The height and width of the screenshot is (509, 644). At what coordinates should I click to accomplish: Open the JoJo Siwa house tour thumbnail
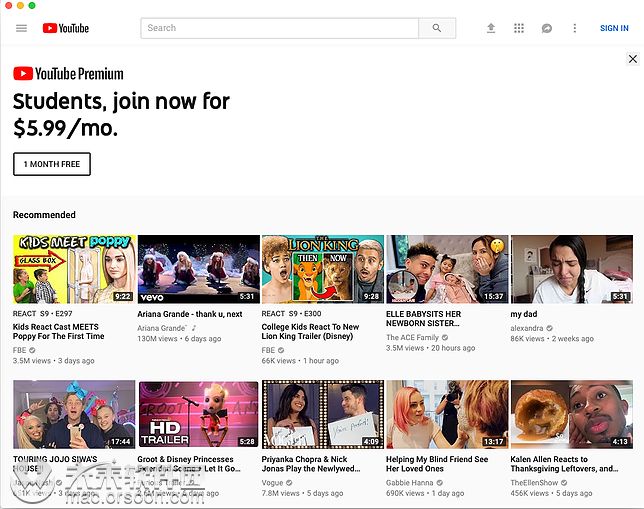click(74, 414)
